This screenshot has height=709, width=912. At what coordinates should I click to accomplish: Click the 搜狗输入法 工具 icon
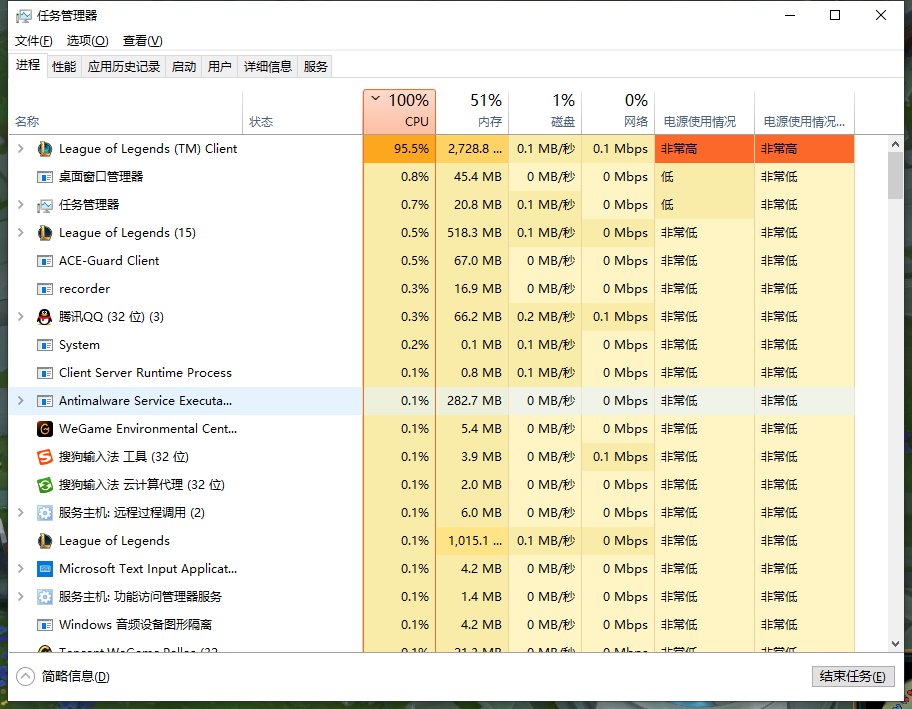pos(44,457)
